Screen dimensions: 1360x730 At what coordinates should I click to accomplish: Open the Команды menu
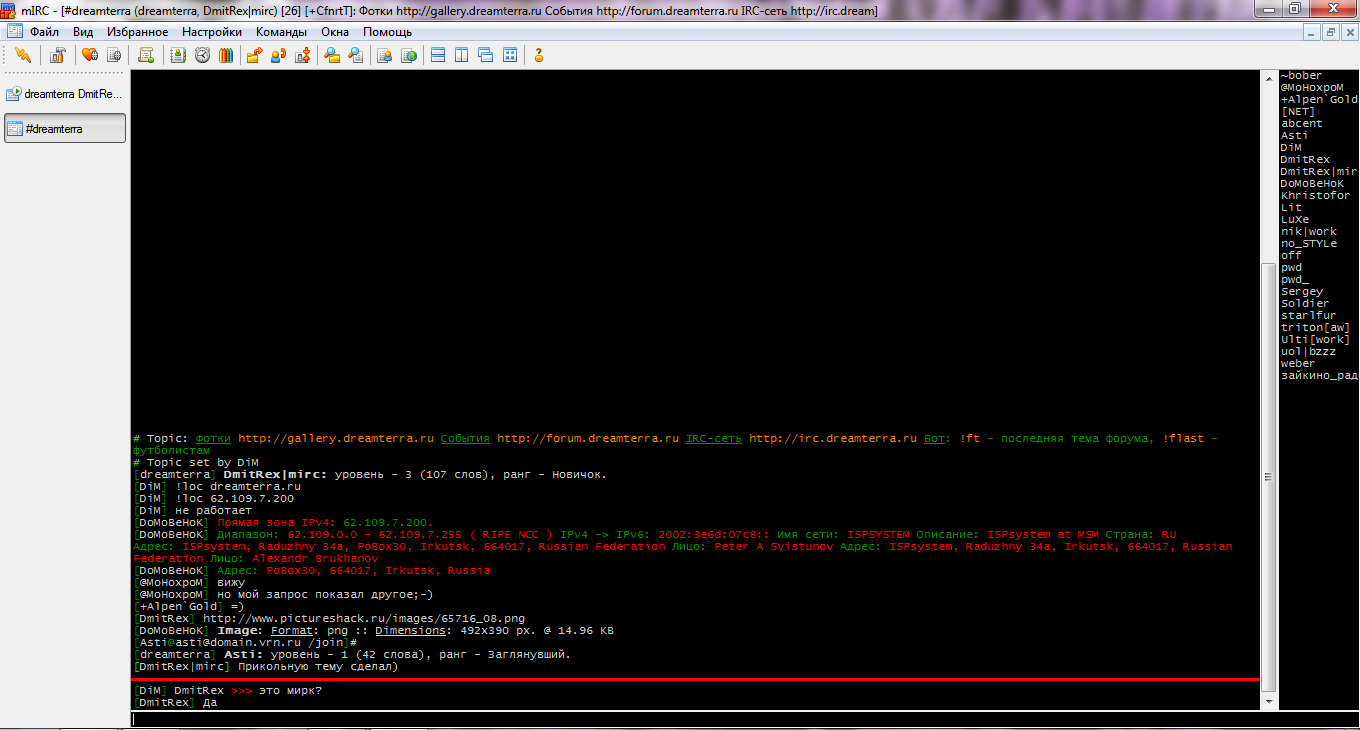[x=281, y=32]
